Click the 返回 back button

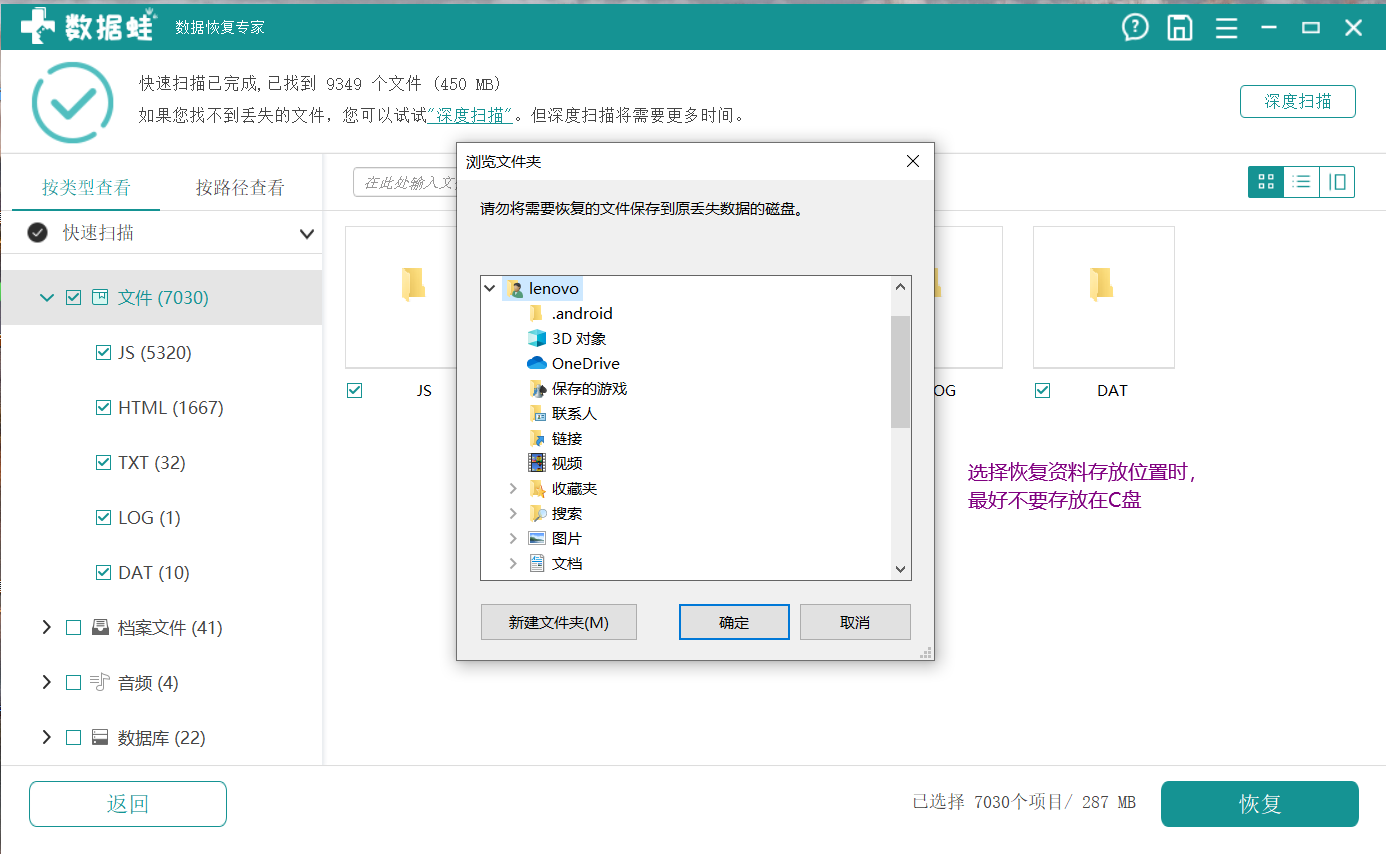[128, 804]
